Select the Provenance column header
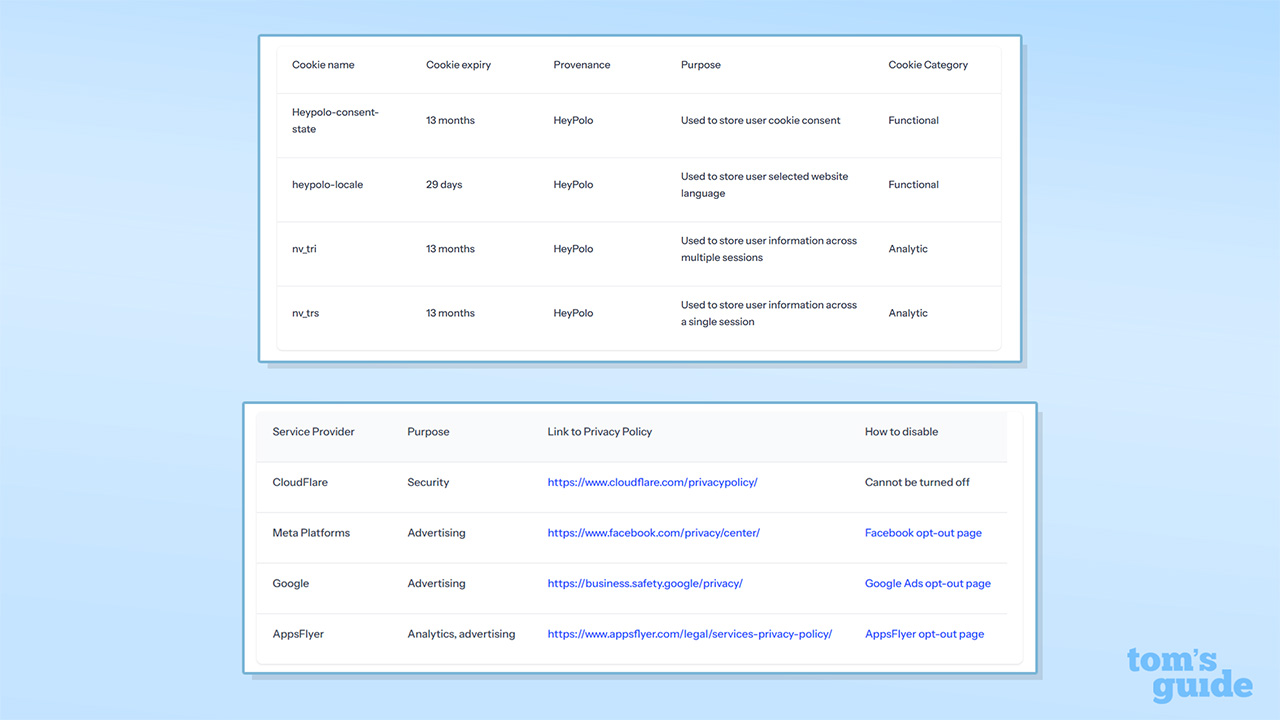Screen dimensions: 1280x720 pos(582,64)
